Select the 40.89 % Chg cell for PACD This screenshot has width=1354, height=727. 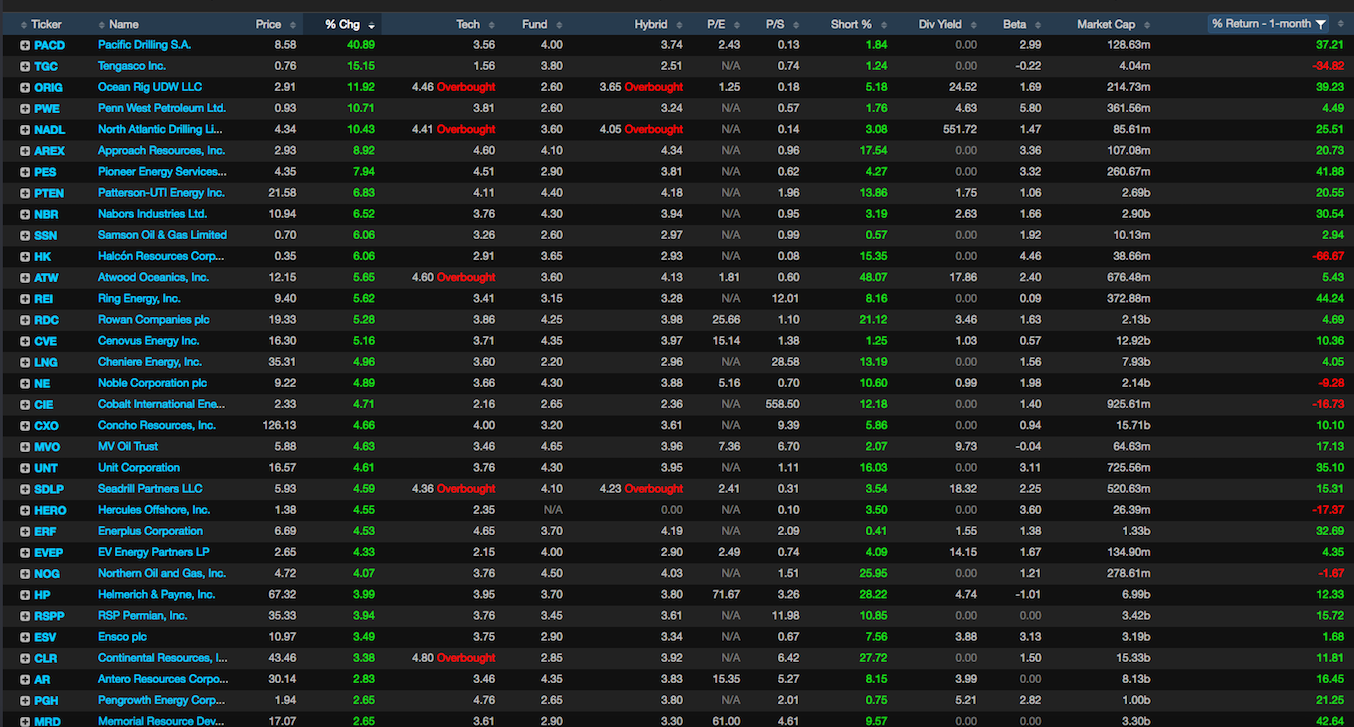(x=361, y=45)
